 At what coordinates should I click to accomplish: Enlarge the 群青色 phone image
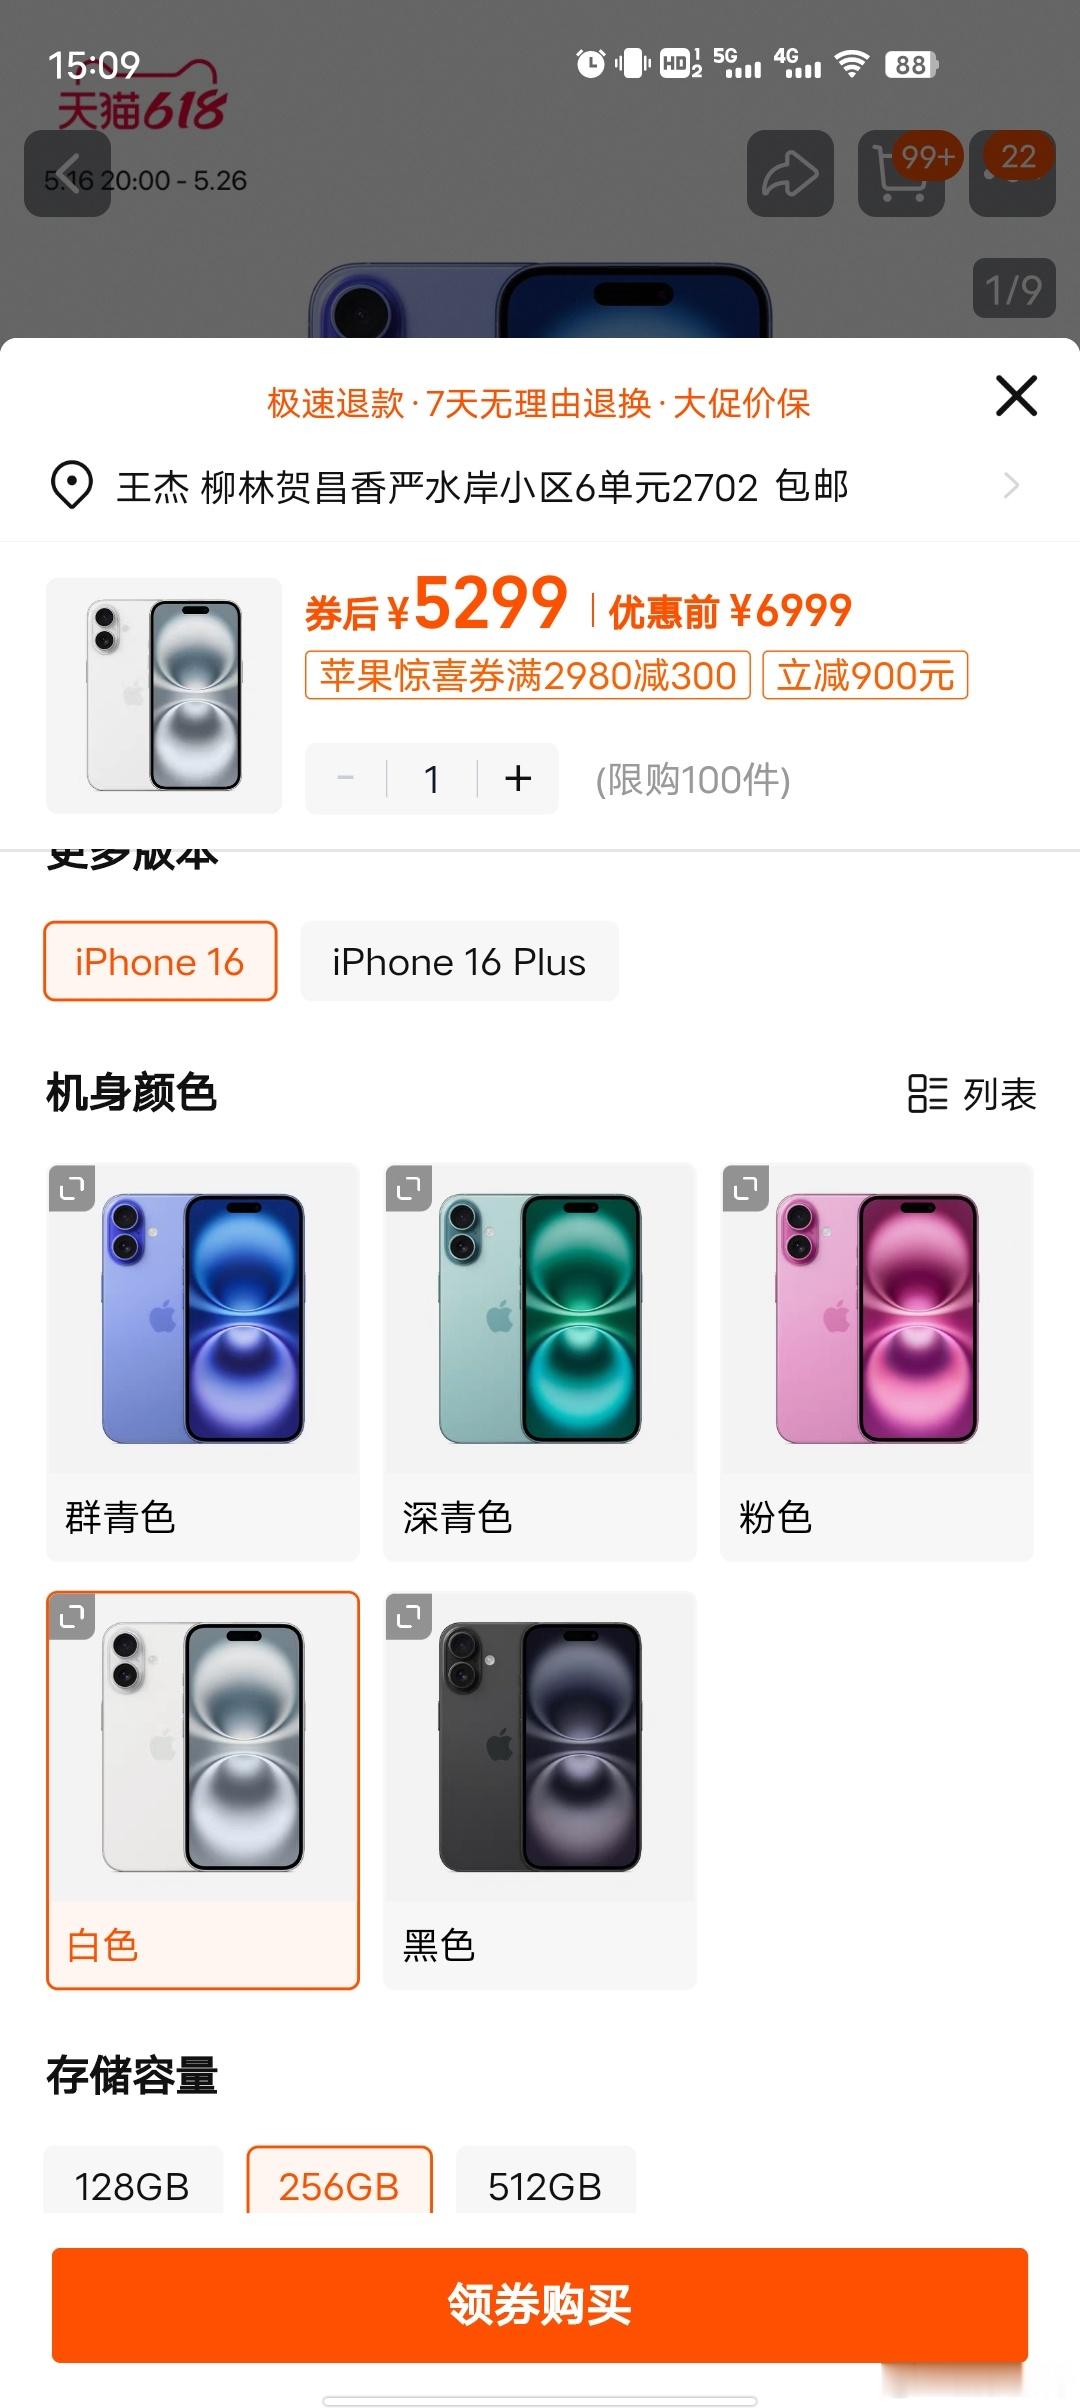(x=72, y=1188)
